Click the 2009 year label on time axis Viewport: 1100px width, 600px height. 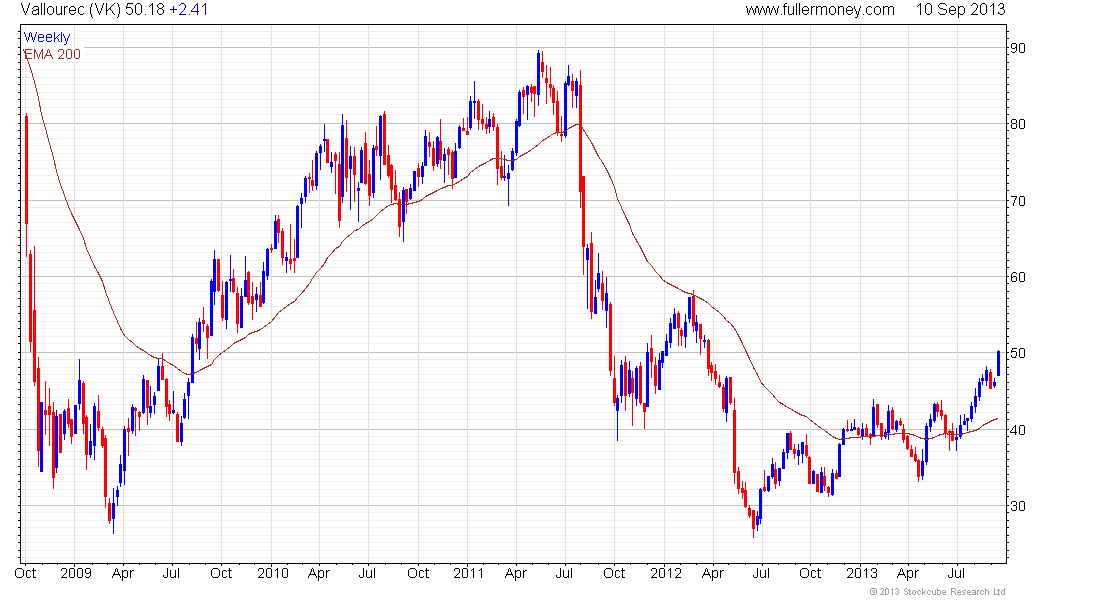click(x=76, y=573)
